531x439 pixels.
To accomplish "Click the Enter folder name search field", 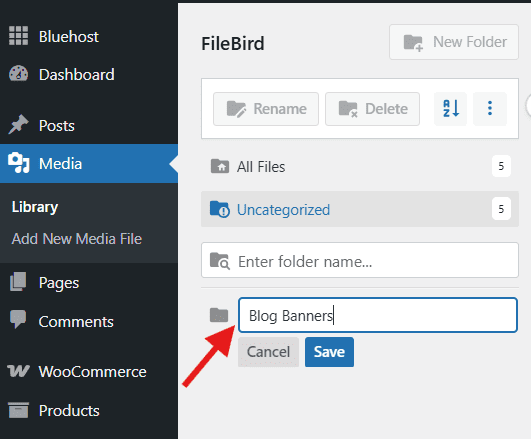I will [360, 260].
